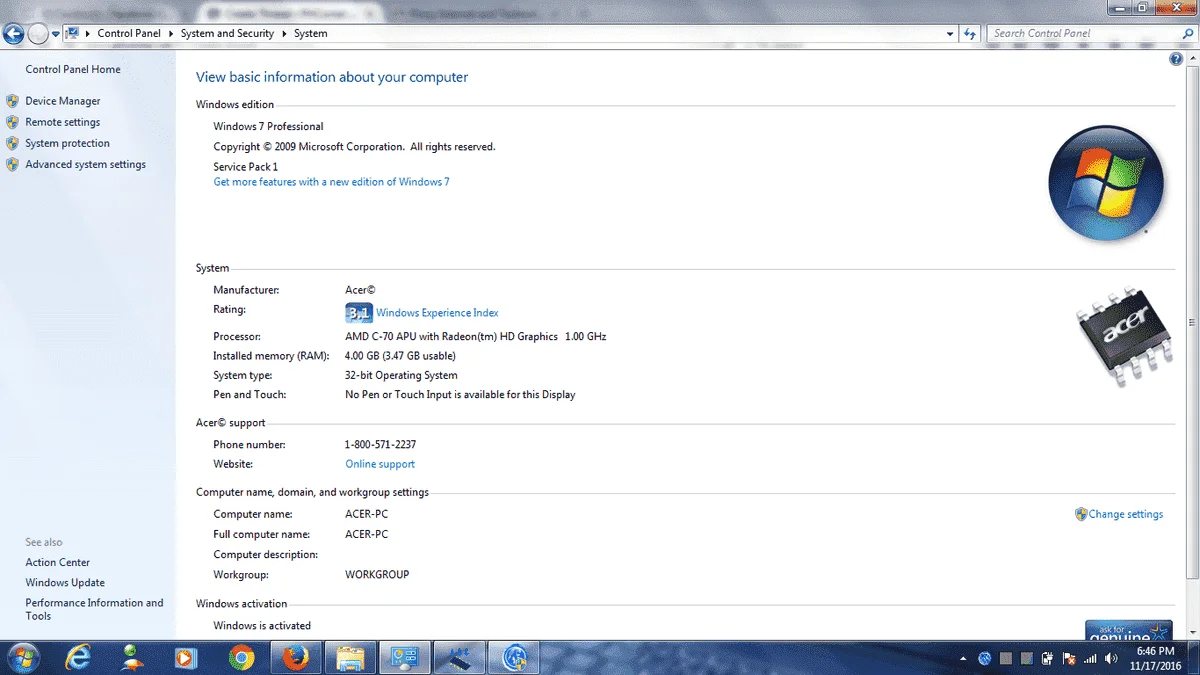Click the shield icon beside System protection

coord(12,143)
